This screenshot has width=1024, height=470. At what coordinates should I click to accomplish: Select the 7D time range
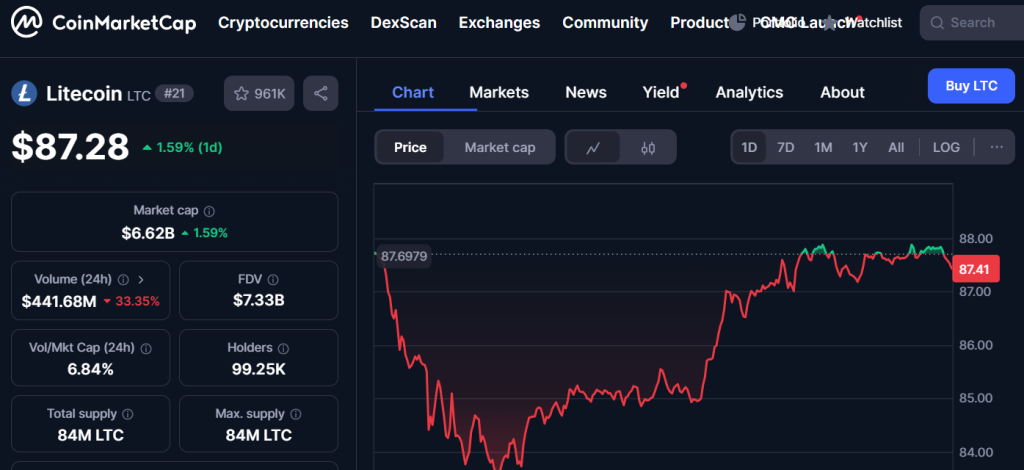[x=786, y=147]
